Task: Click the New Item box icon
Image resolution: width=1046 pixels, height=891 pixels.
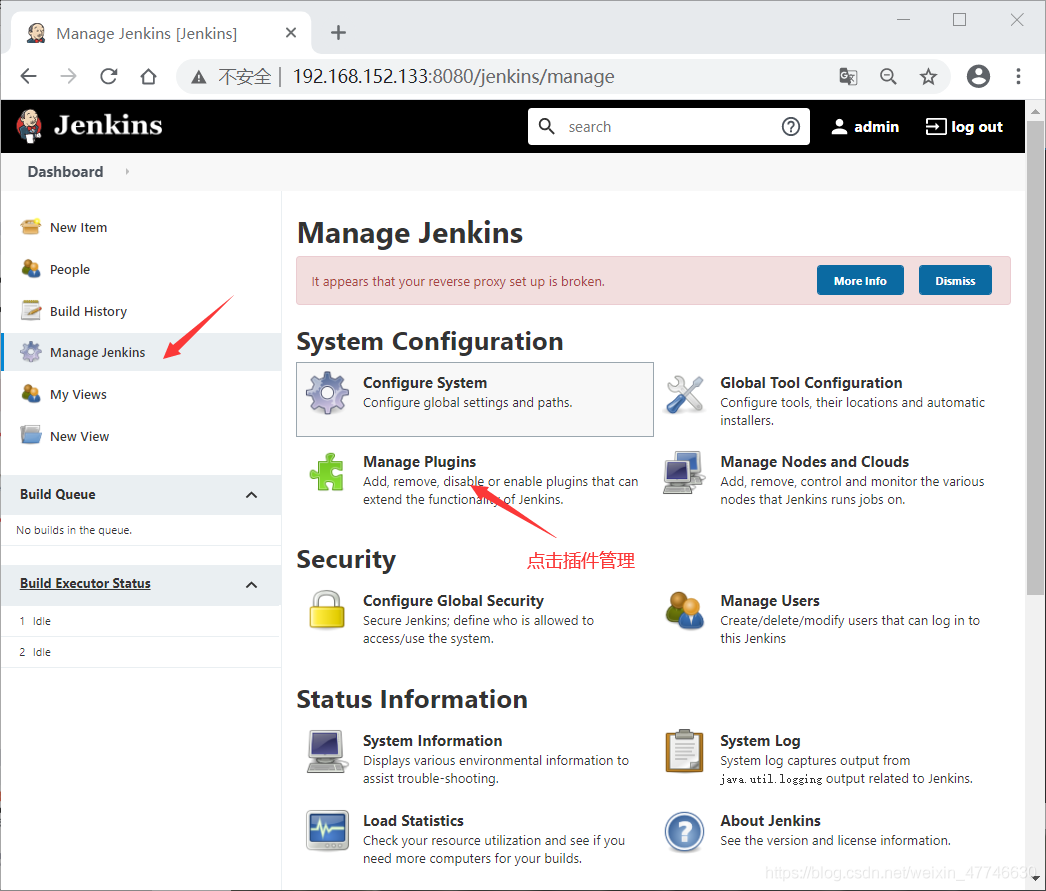Action: pos(31,227)
